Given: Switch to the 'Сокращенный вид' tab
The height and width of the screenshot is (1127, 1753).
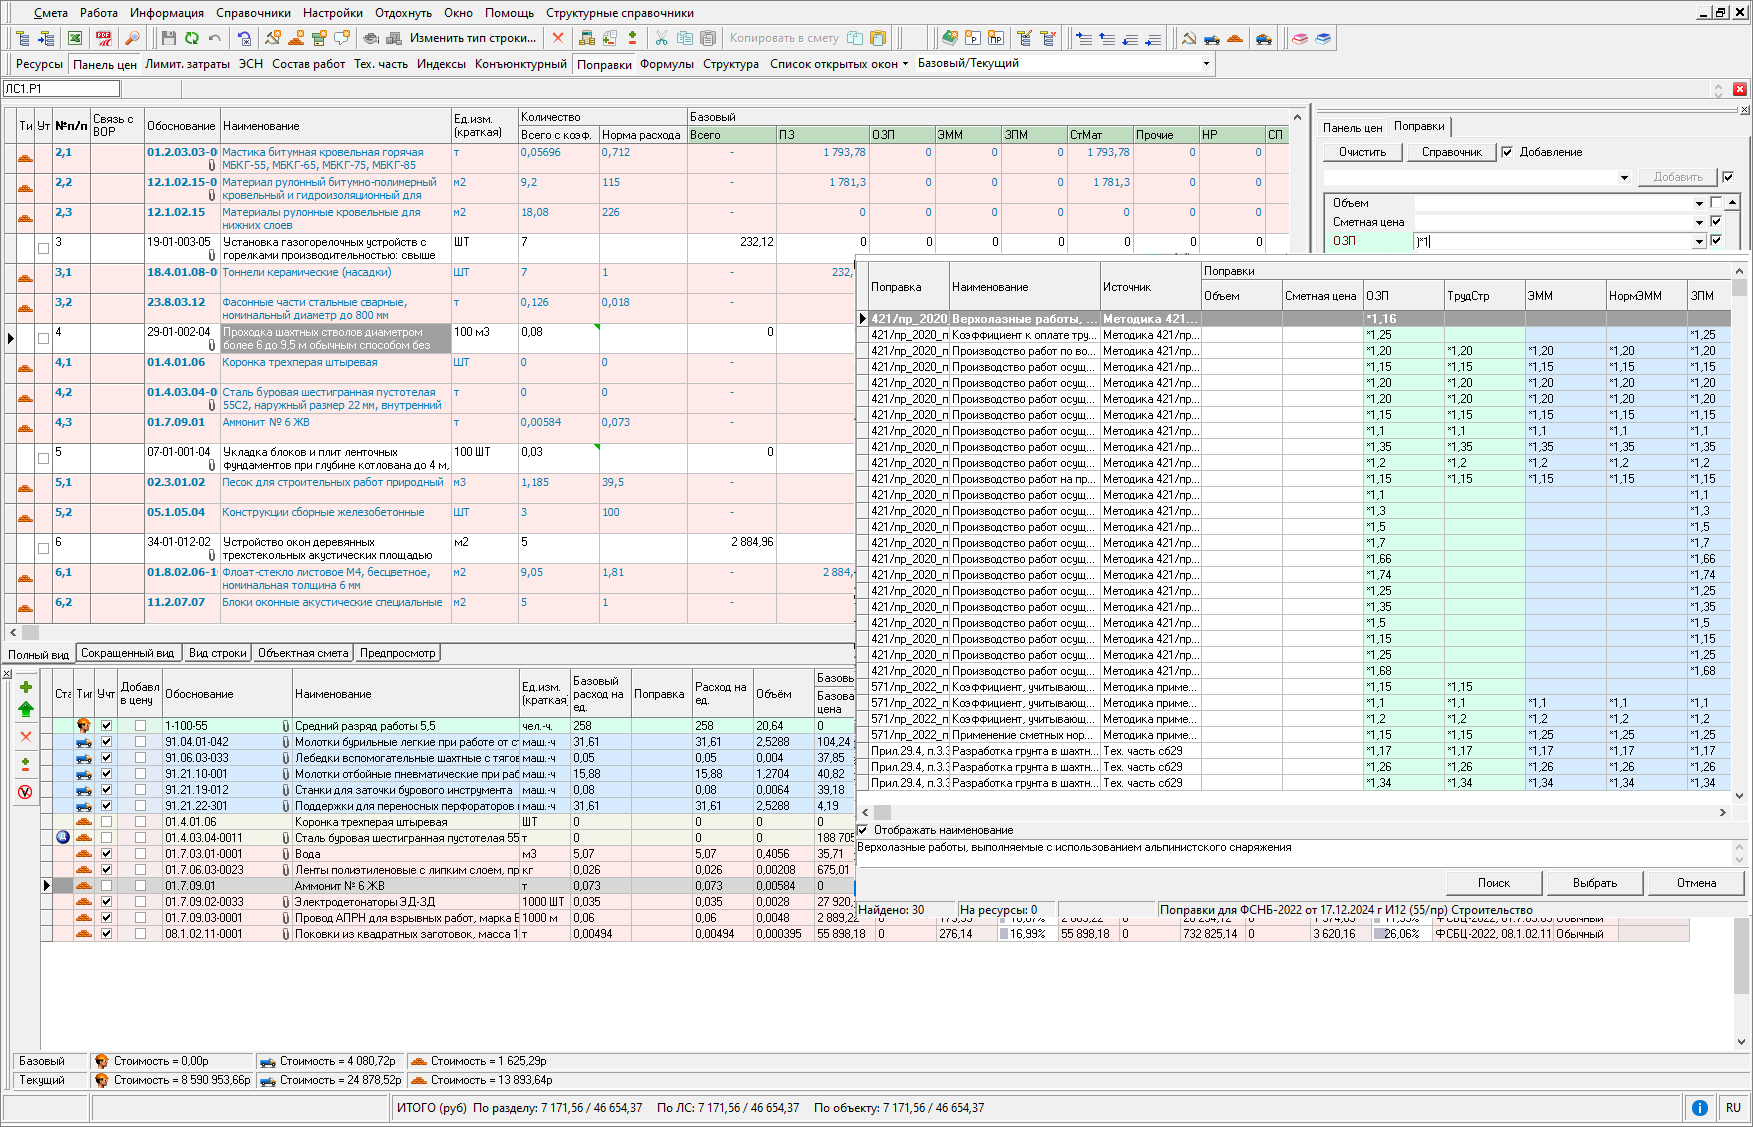Looking at the screenshot, I should (x=127, y=653).
